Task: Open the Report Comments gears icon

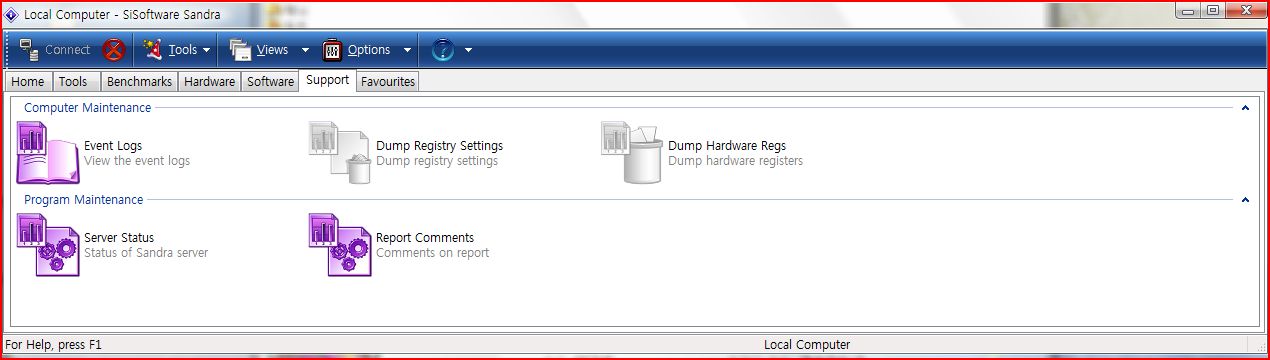Action: 340,245
